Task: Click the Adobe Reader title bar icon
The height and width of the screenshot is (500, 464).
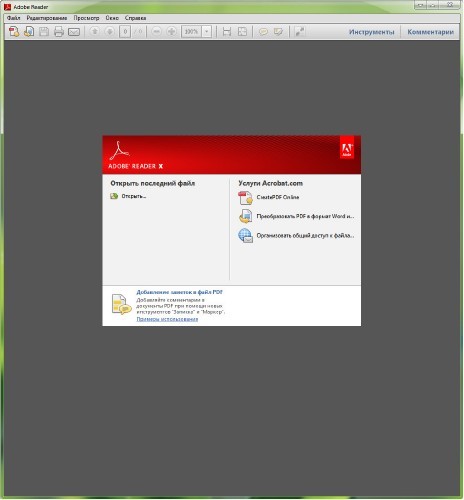Action: [x=8, y=6]
